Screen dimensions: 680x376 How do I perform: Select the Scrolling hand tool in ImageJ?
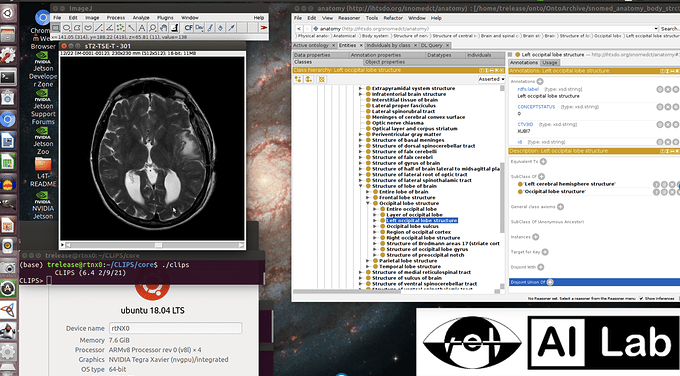(163, 28)
